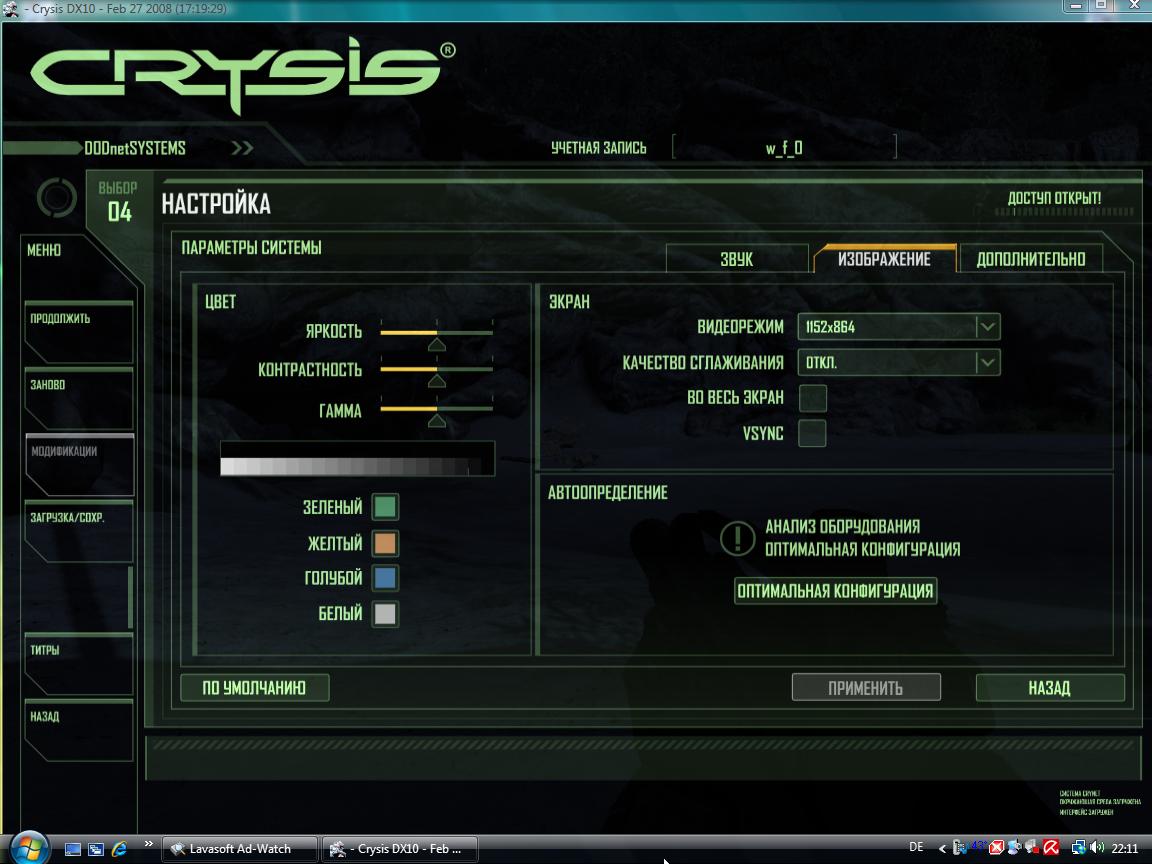Click the 43° temperature tray icon
The height and width of the screenshot is (864, 1152).
point(979,846)
